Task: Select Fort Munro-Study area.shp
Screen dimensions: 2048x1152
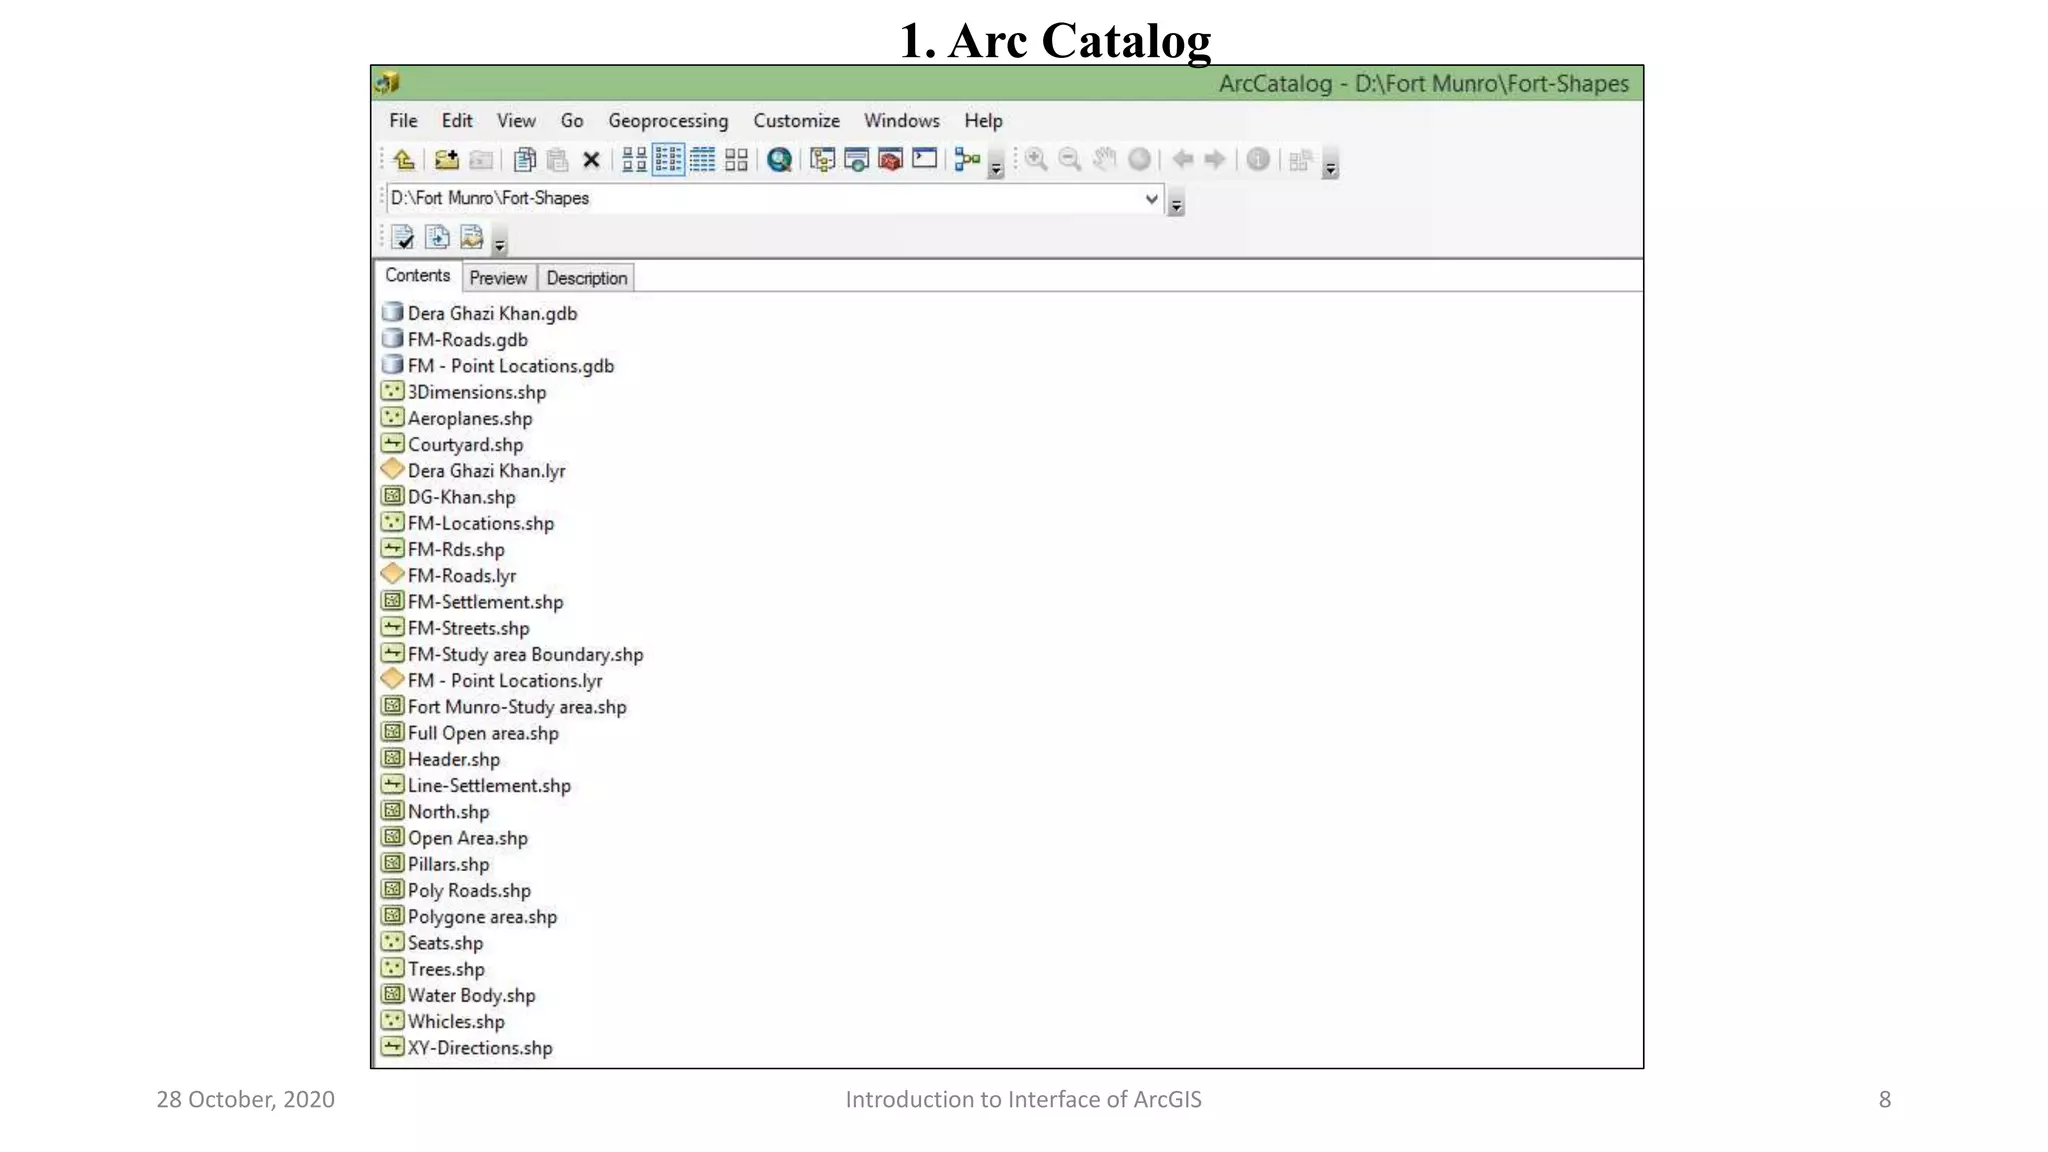Action: pos(504,706)
